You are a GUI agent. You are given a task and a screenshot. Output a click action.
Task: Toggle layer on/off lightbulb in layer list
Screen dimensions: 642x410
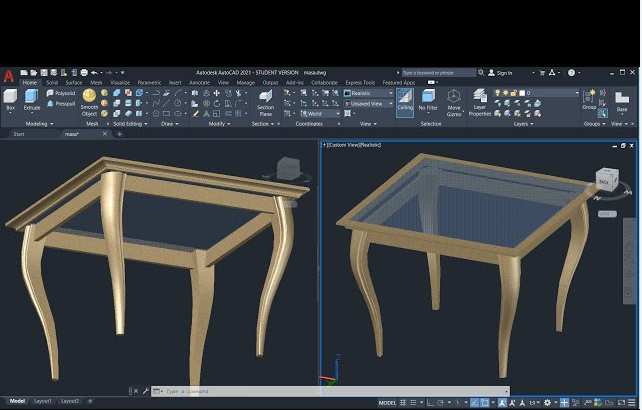(497, 93)
